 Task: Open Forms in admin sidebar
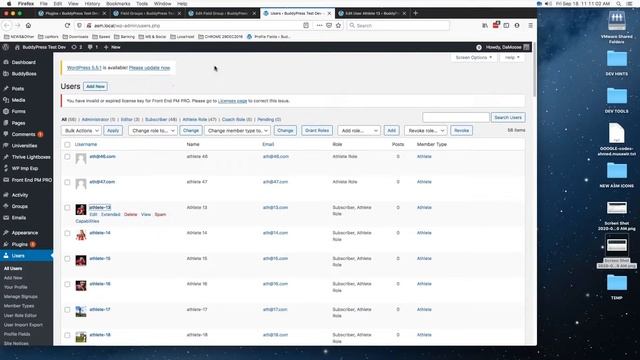point(18,111)
